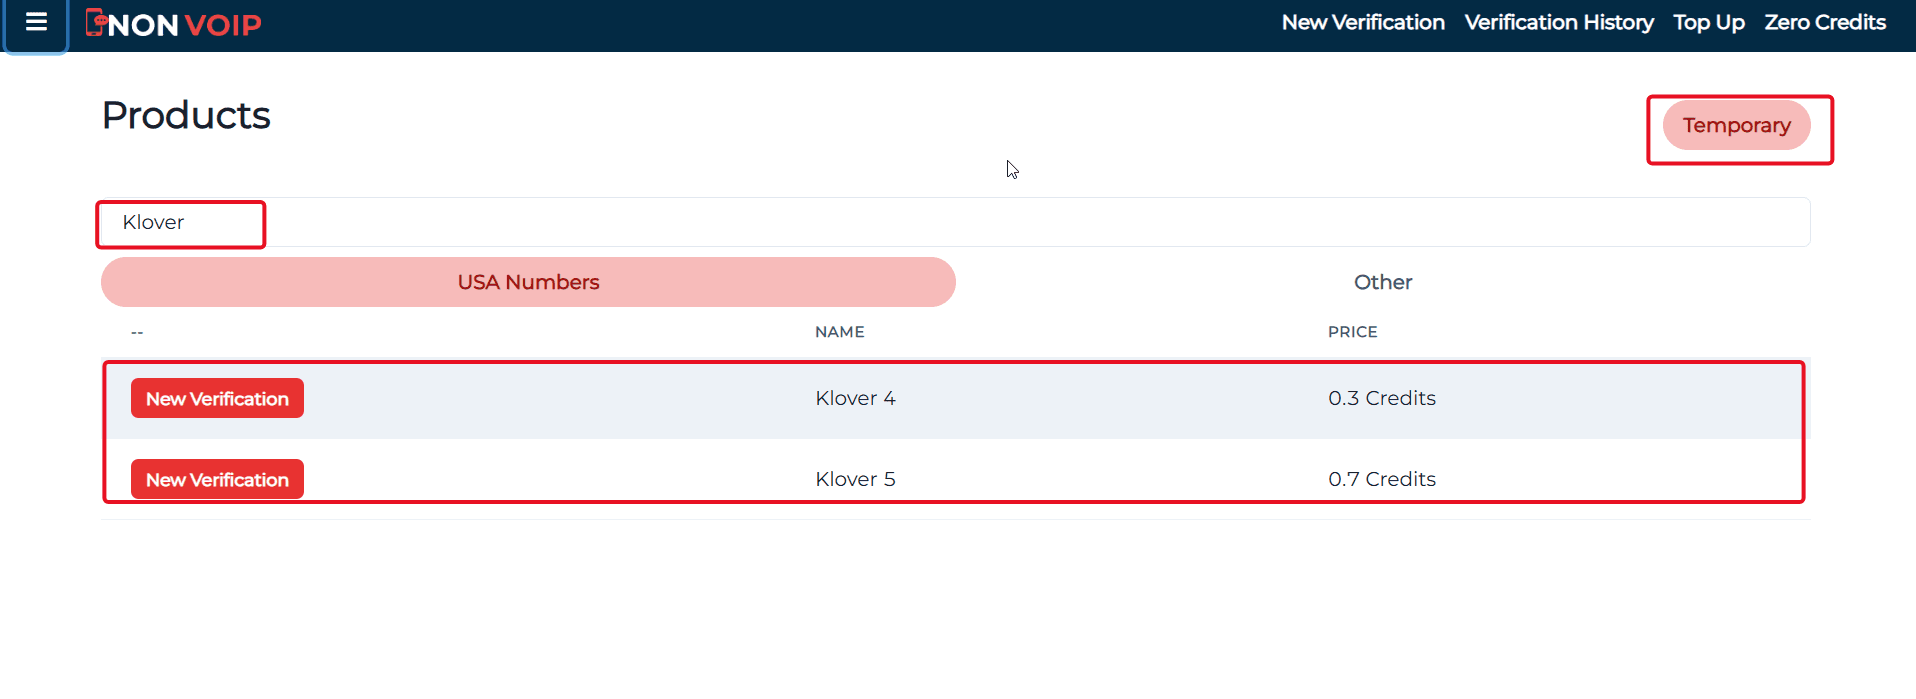Focus the Klover search field
The image size is (1916, 699).
[955, 222]
